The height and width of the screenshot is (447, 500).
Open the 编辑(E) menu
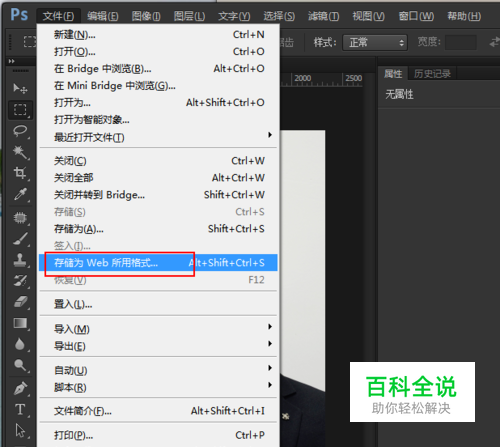[103, 16]
